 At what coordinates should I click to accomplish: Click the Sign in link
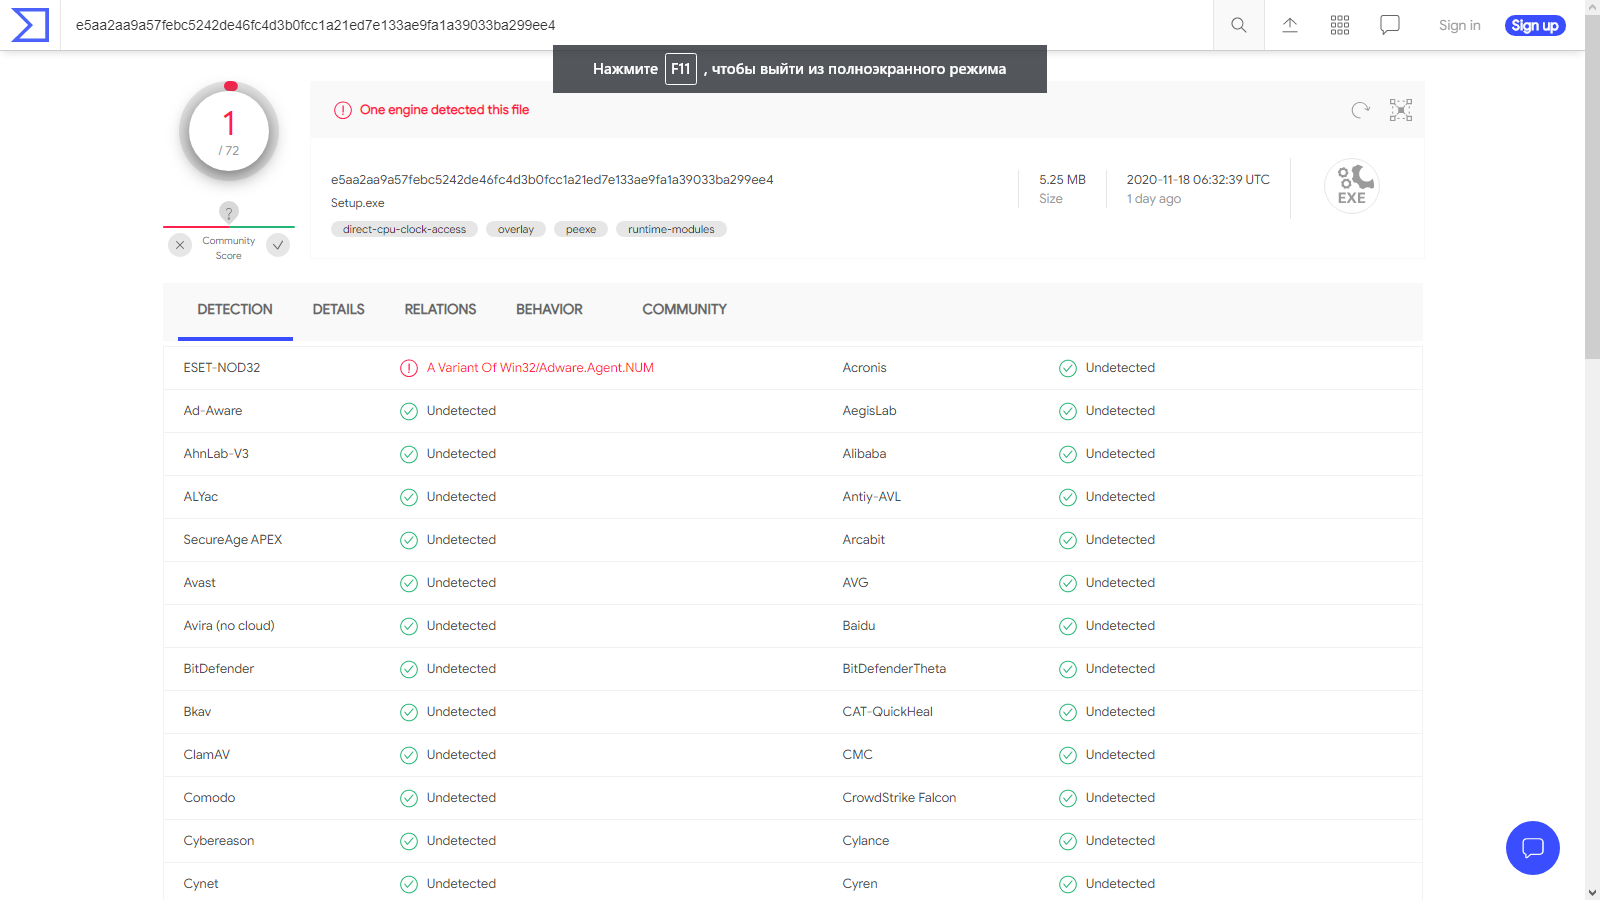[x=1459, y=25]
